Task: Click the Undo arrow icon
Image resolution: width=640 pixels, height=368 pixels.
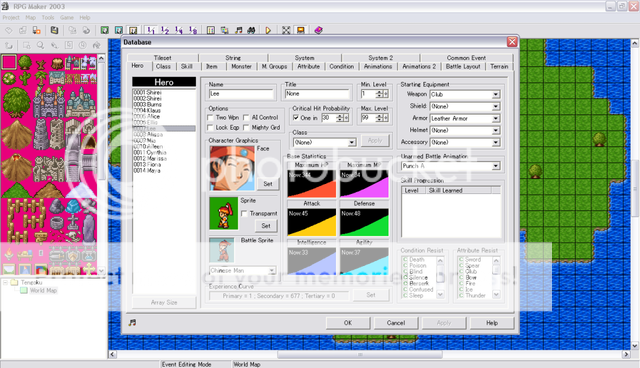Action: point(9,45)
